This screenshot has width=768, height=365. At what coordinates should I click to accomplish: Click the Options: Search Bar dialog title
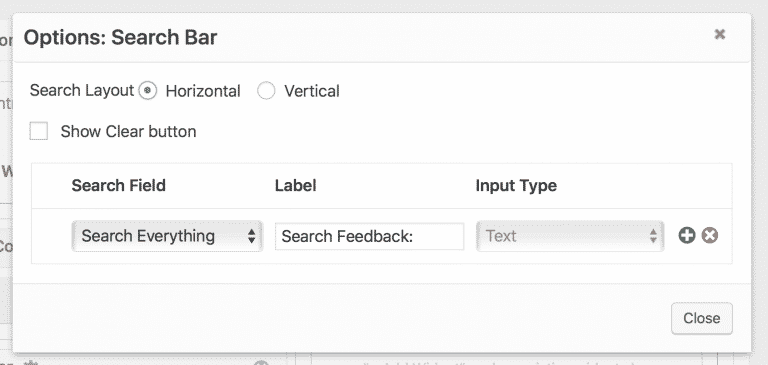pyautogui.click(x=120, y=38)
